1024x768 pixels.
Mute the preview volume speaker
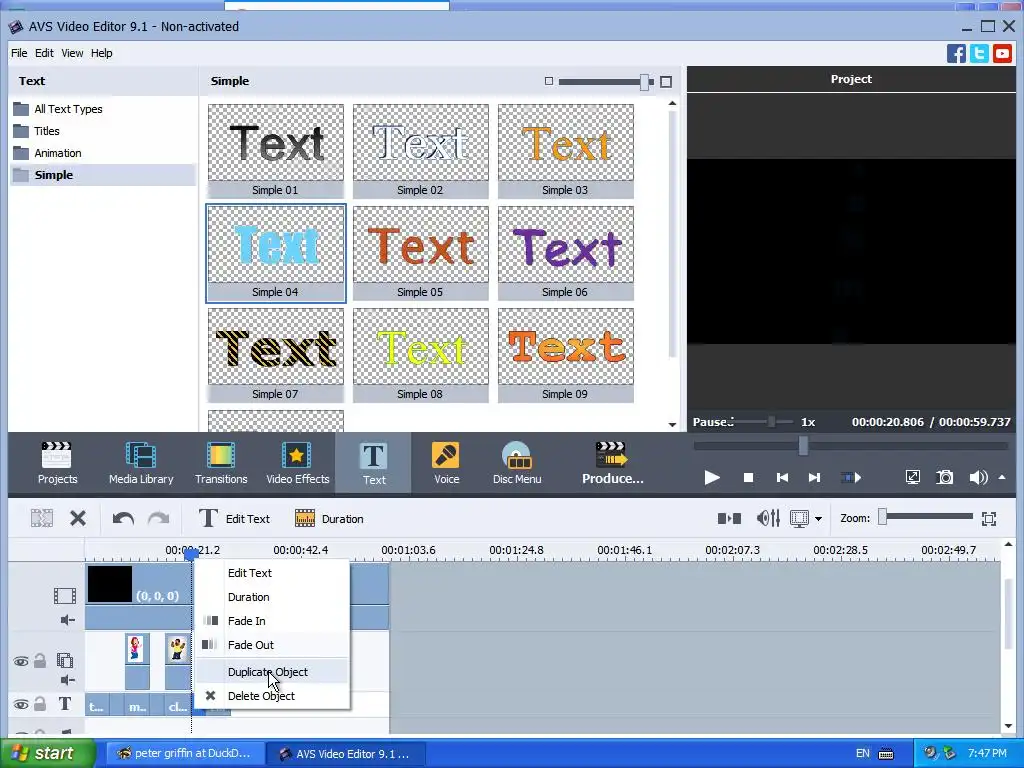pyautogui.click(x=978, y=477)
